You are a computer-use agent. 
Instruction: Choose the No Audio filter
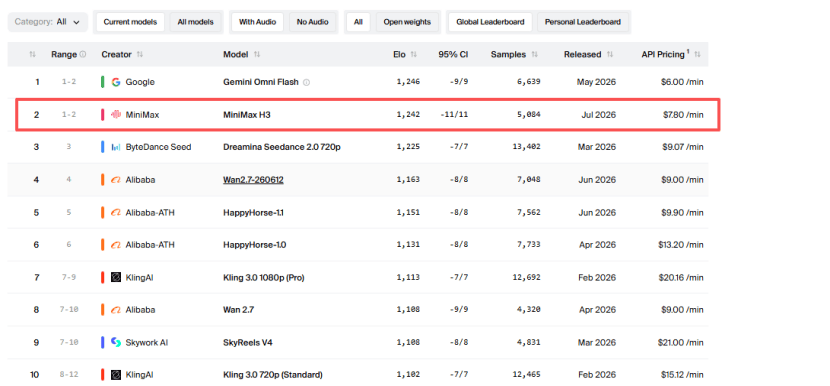[x=312, y=22]
